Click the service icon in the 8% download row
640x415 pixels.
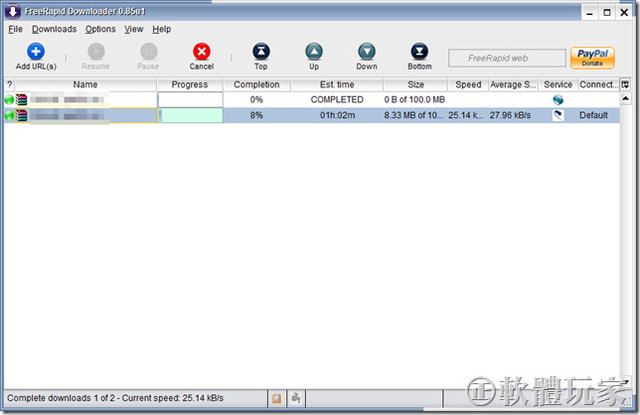[558, 115]
